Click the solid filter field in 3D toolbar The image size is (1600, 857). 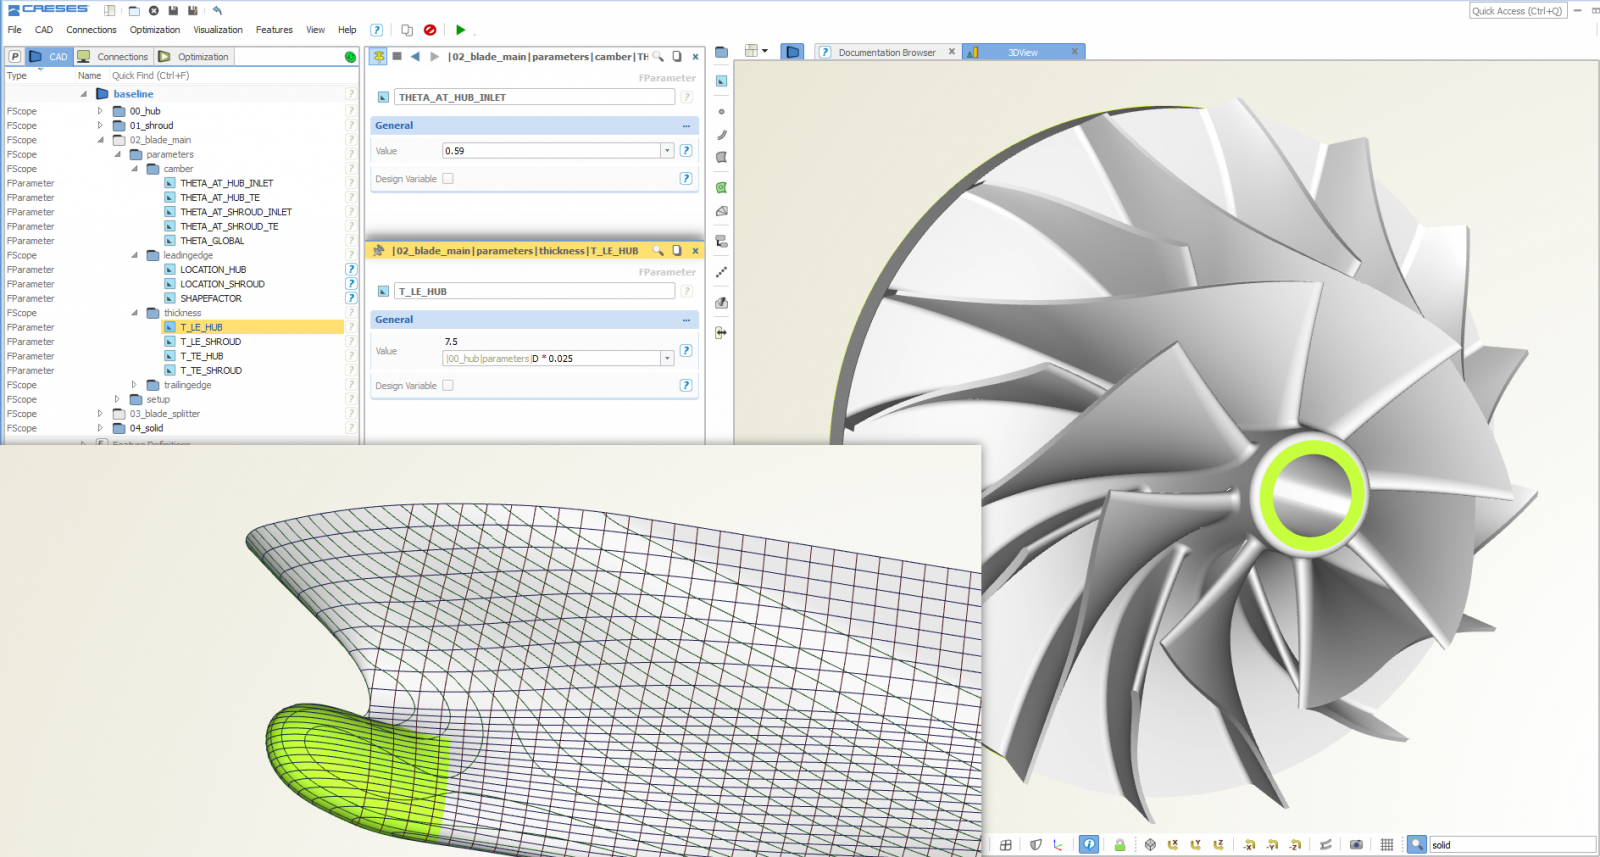(x=1512, y=845)
